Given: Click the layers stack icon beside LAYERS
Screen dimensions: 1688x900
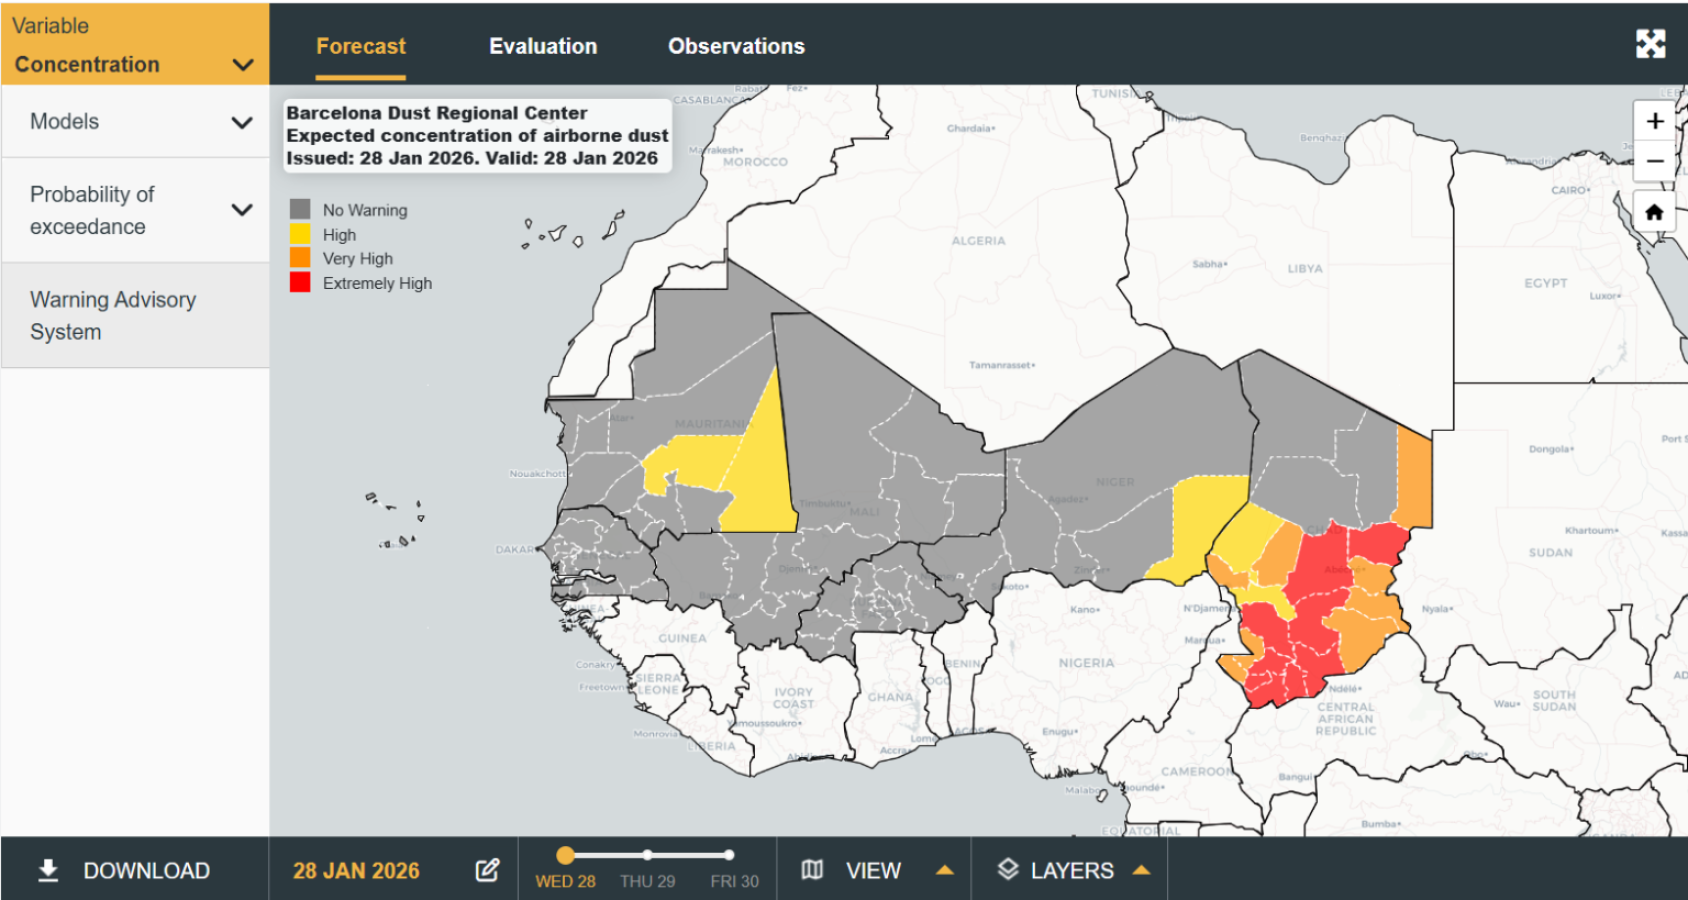Looking at the screenshot, I should (x=1009, y=869).
